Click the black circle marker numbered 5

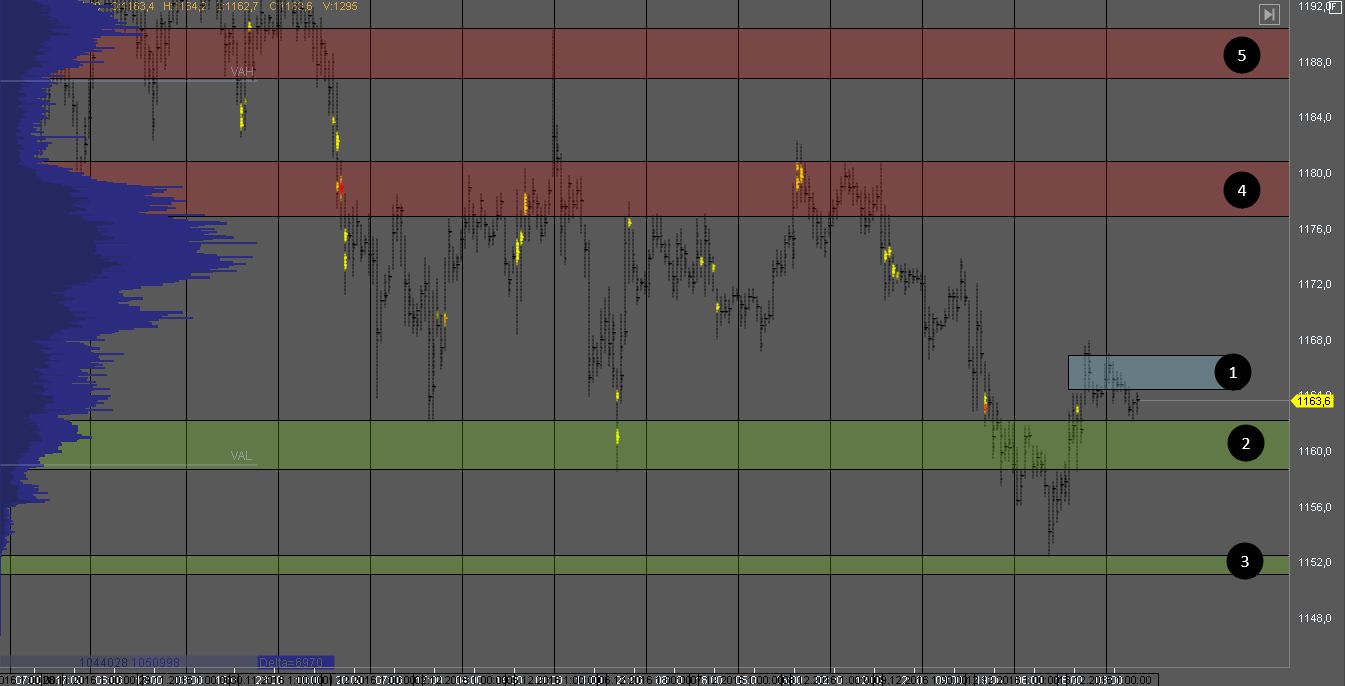point(1242,55)
